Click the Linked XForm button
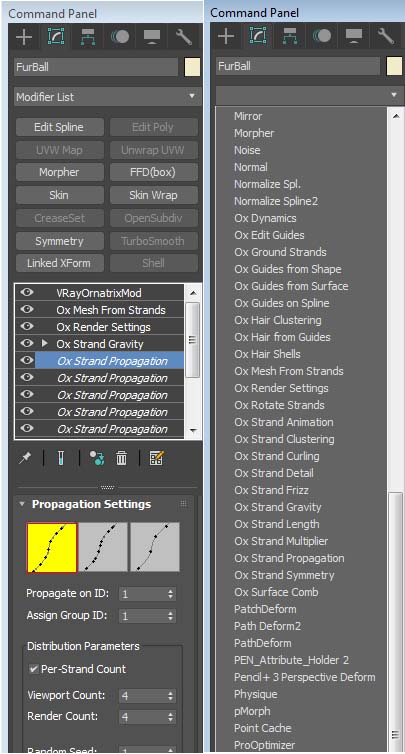405x754 pixels. [x=59, y=263]
